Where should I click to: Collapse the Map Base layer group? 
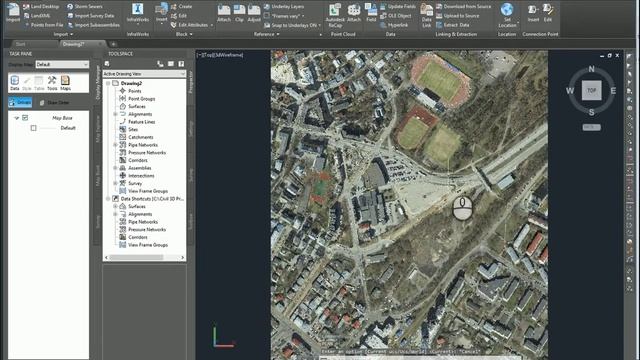tap(17, 118)
